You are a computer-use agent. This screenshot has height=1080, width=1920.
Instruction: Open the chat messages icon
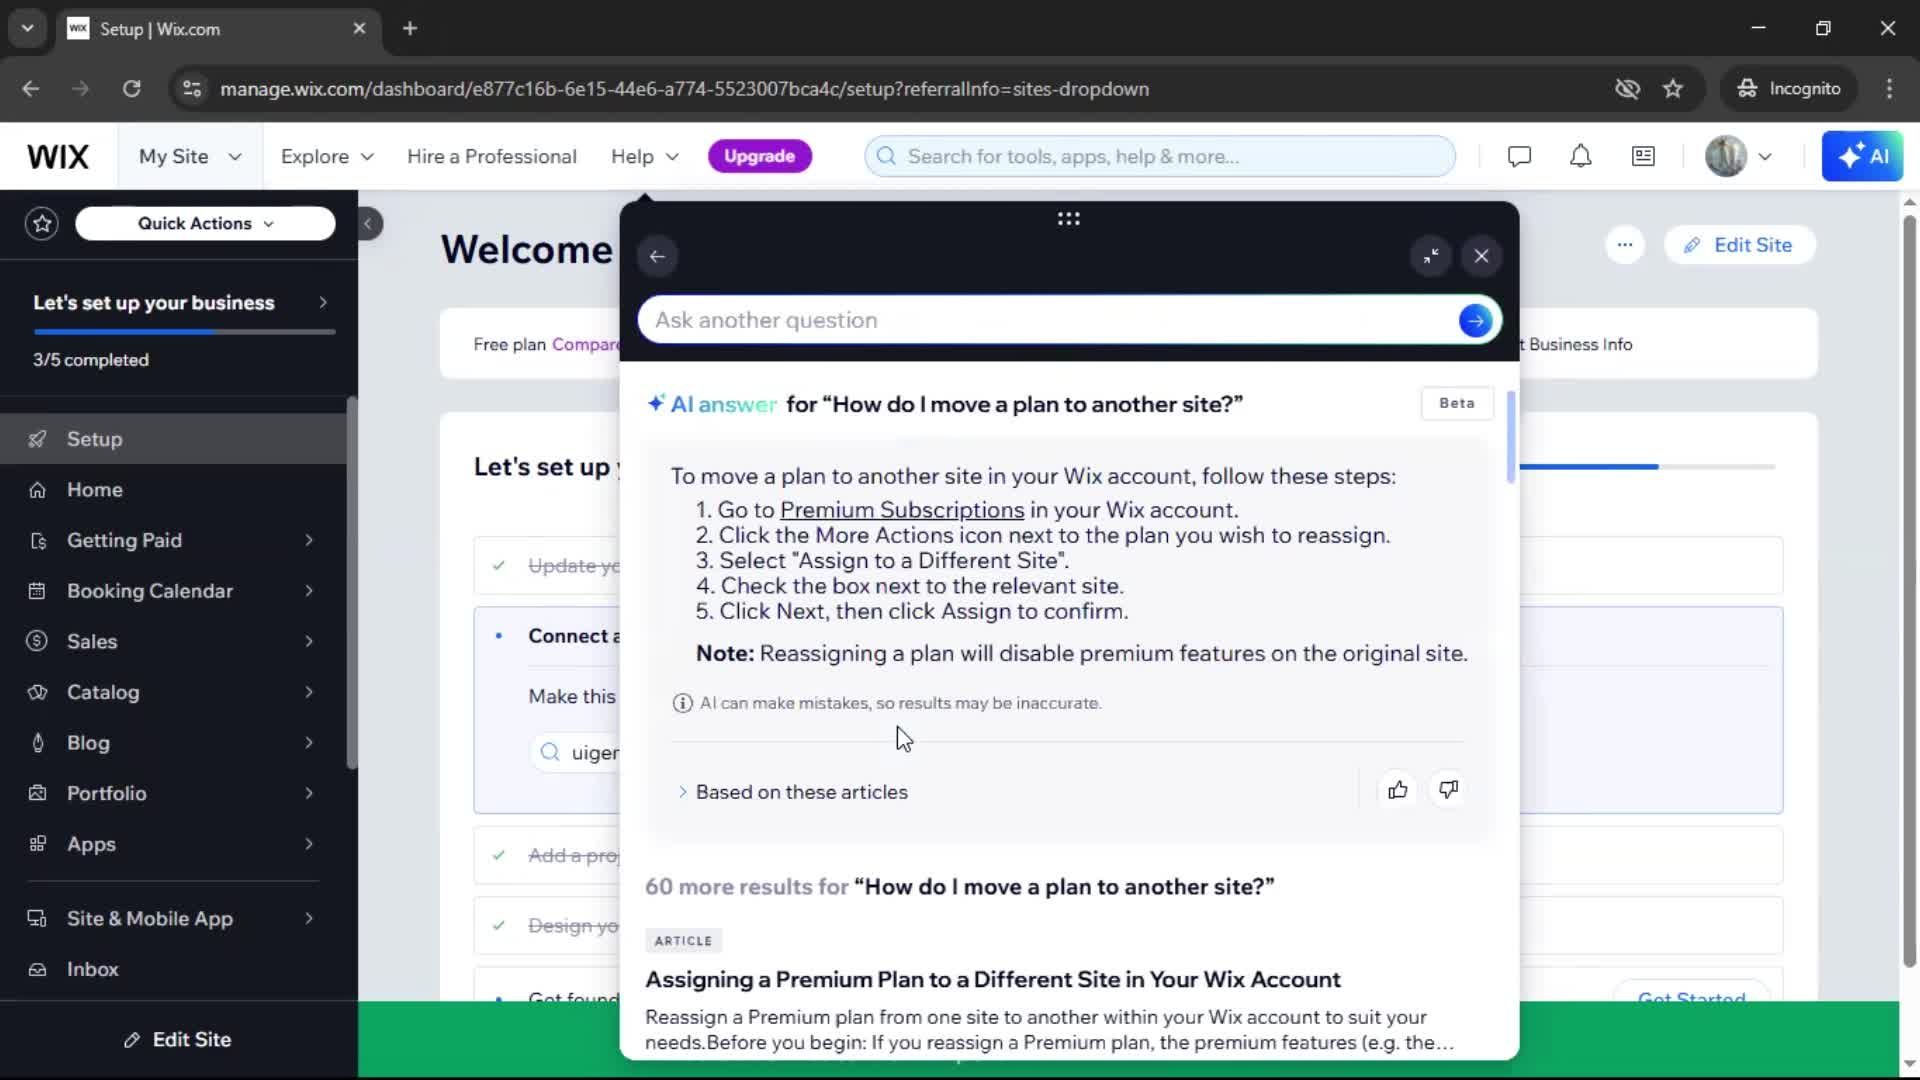(1519, 156)
